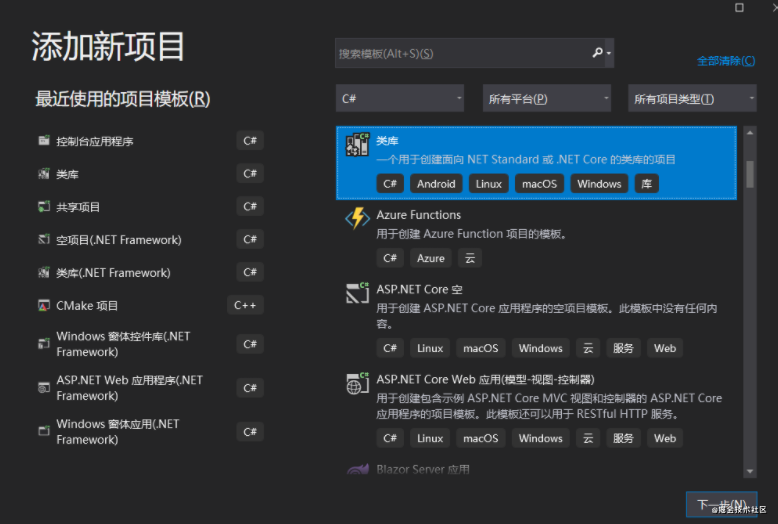Open the 所有项目类型 project type dropdown
Screen dimensions: 778x524
pos(692,98)
